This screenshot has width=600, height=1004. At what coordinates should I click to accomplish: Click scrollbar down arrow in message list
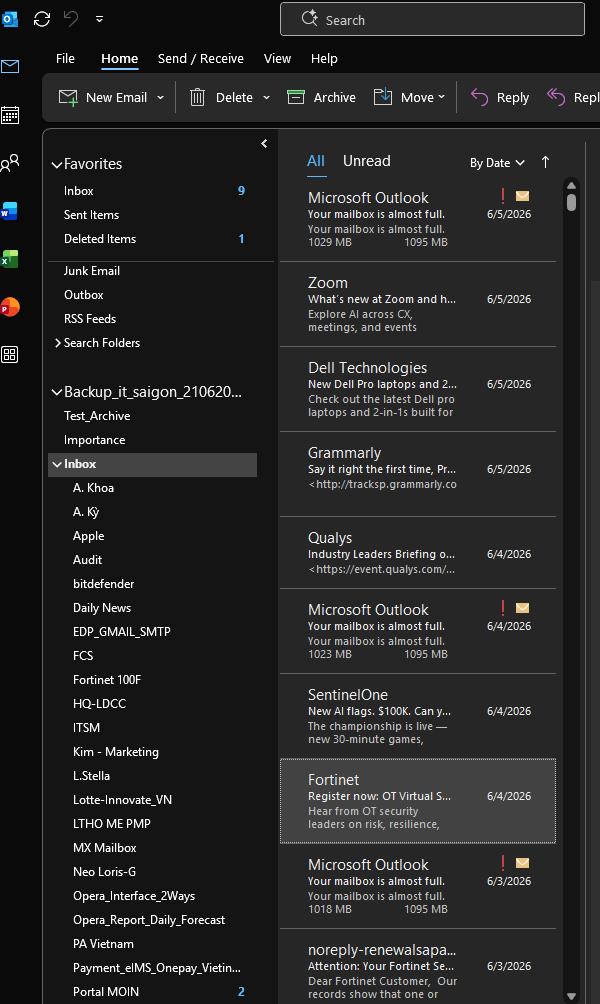[x=571, y=996]
